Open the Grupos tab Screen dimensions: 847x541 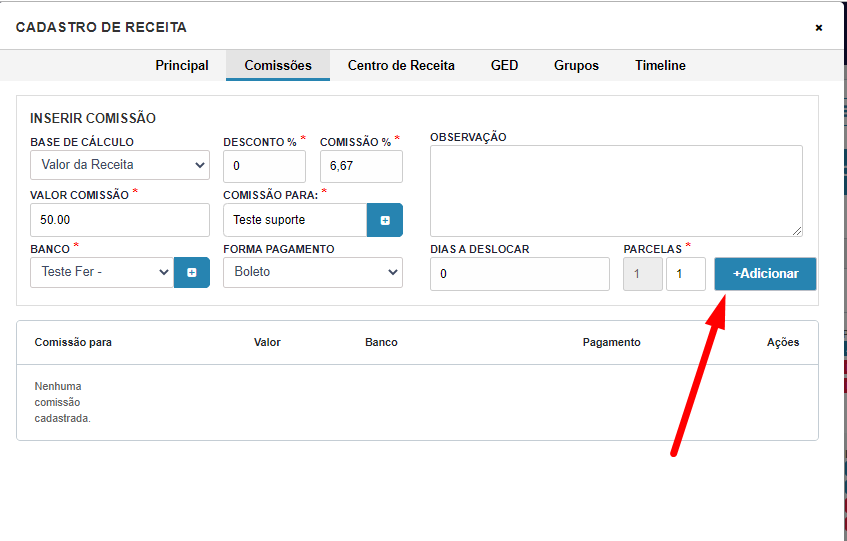pos(576,65)
